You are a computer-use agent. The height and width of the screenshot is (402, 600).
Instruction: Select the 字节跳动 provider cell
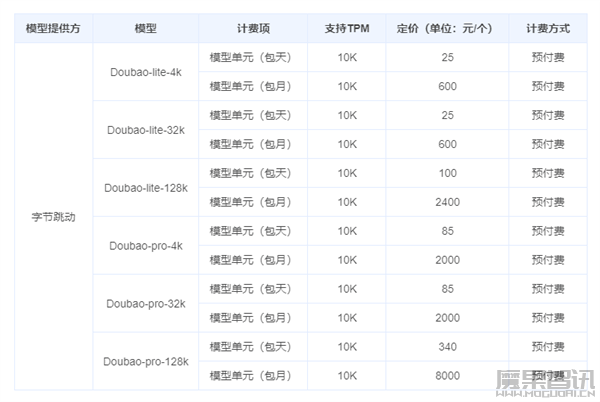(53, 217)
